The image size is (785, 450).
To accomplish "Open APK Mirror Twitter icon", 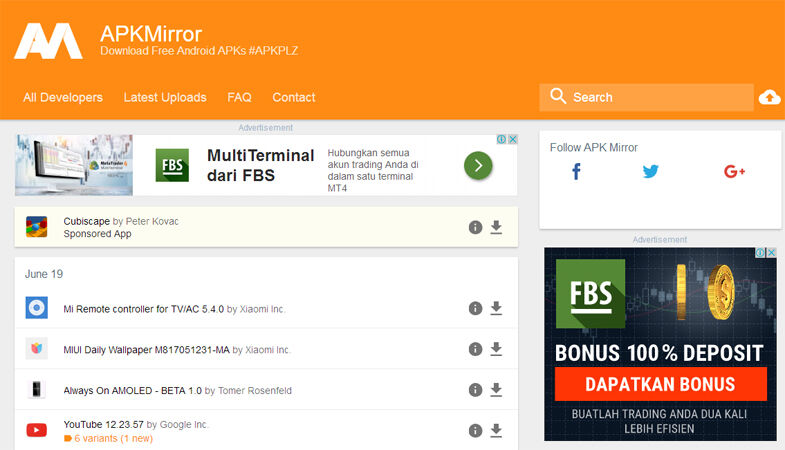I will 650,172.
